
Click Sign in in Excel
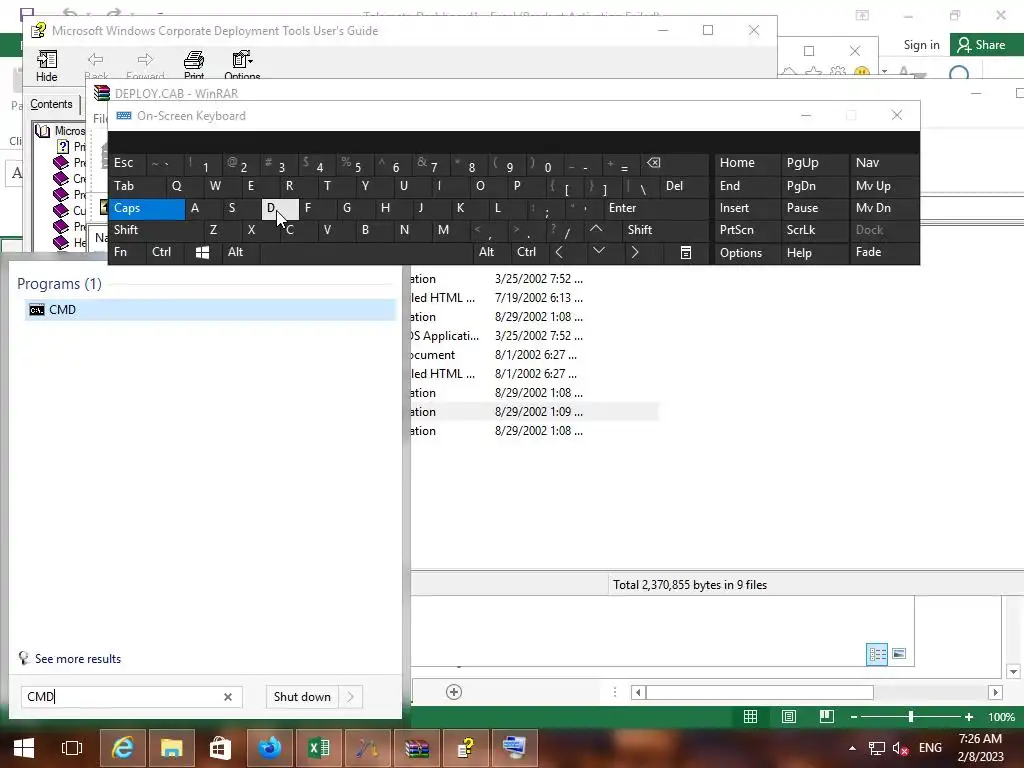(921, 45)
